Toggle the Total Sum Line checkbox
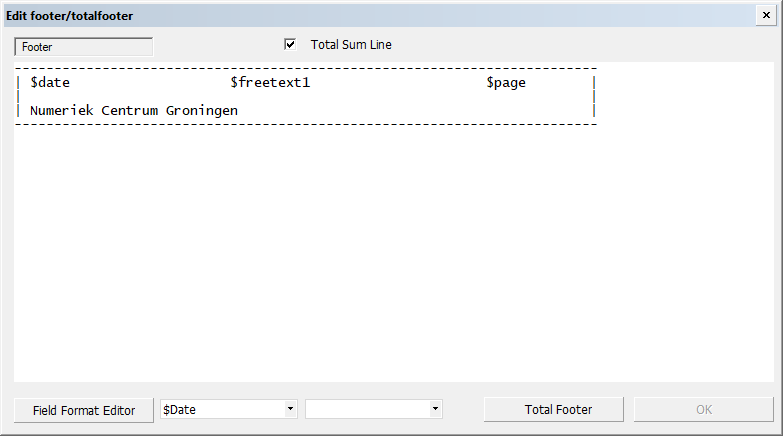The height and width of the screenshot is (436, 783). [290, 45]
